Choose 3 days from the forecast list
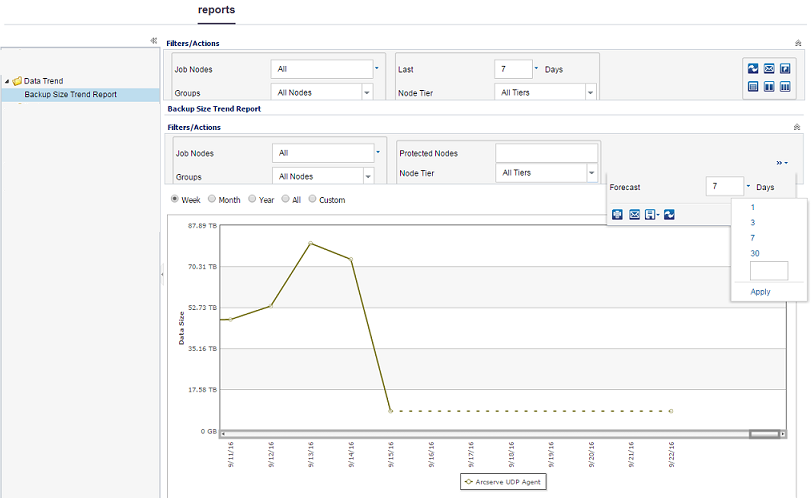 coord(752,223)
